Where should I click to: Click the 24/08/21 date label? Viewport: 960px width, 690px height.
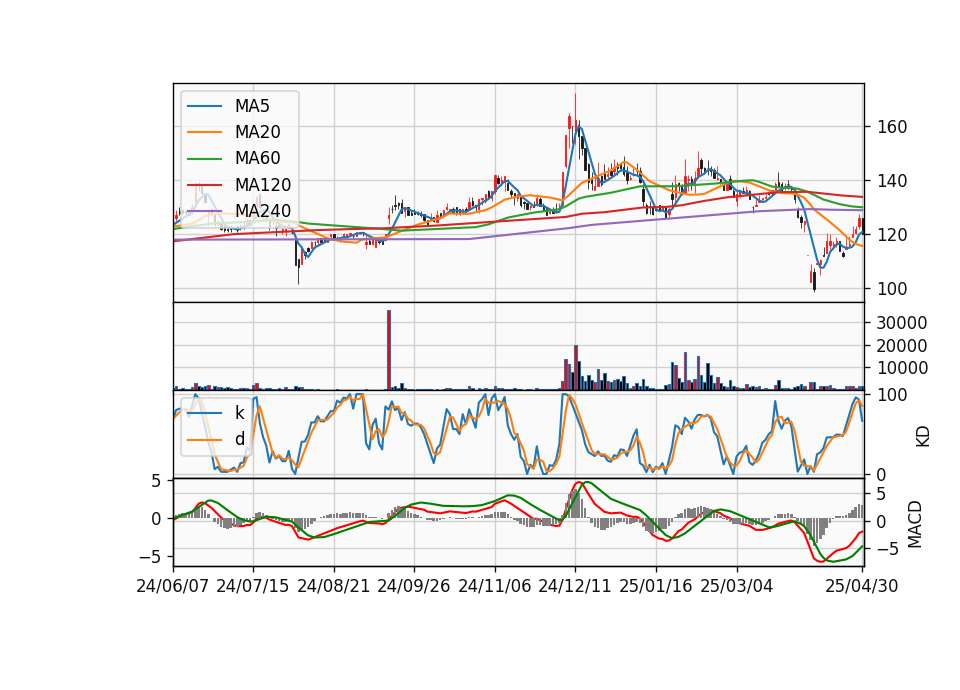(334, 586)
